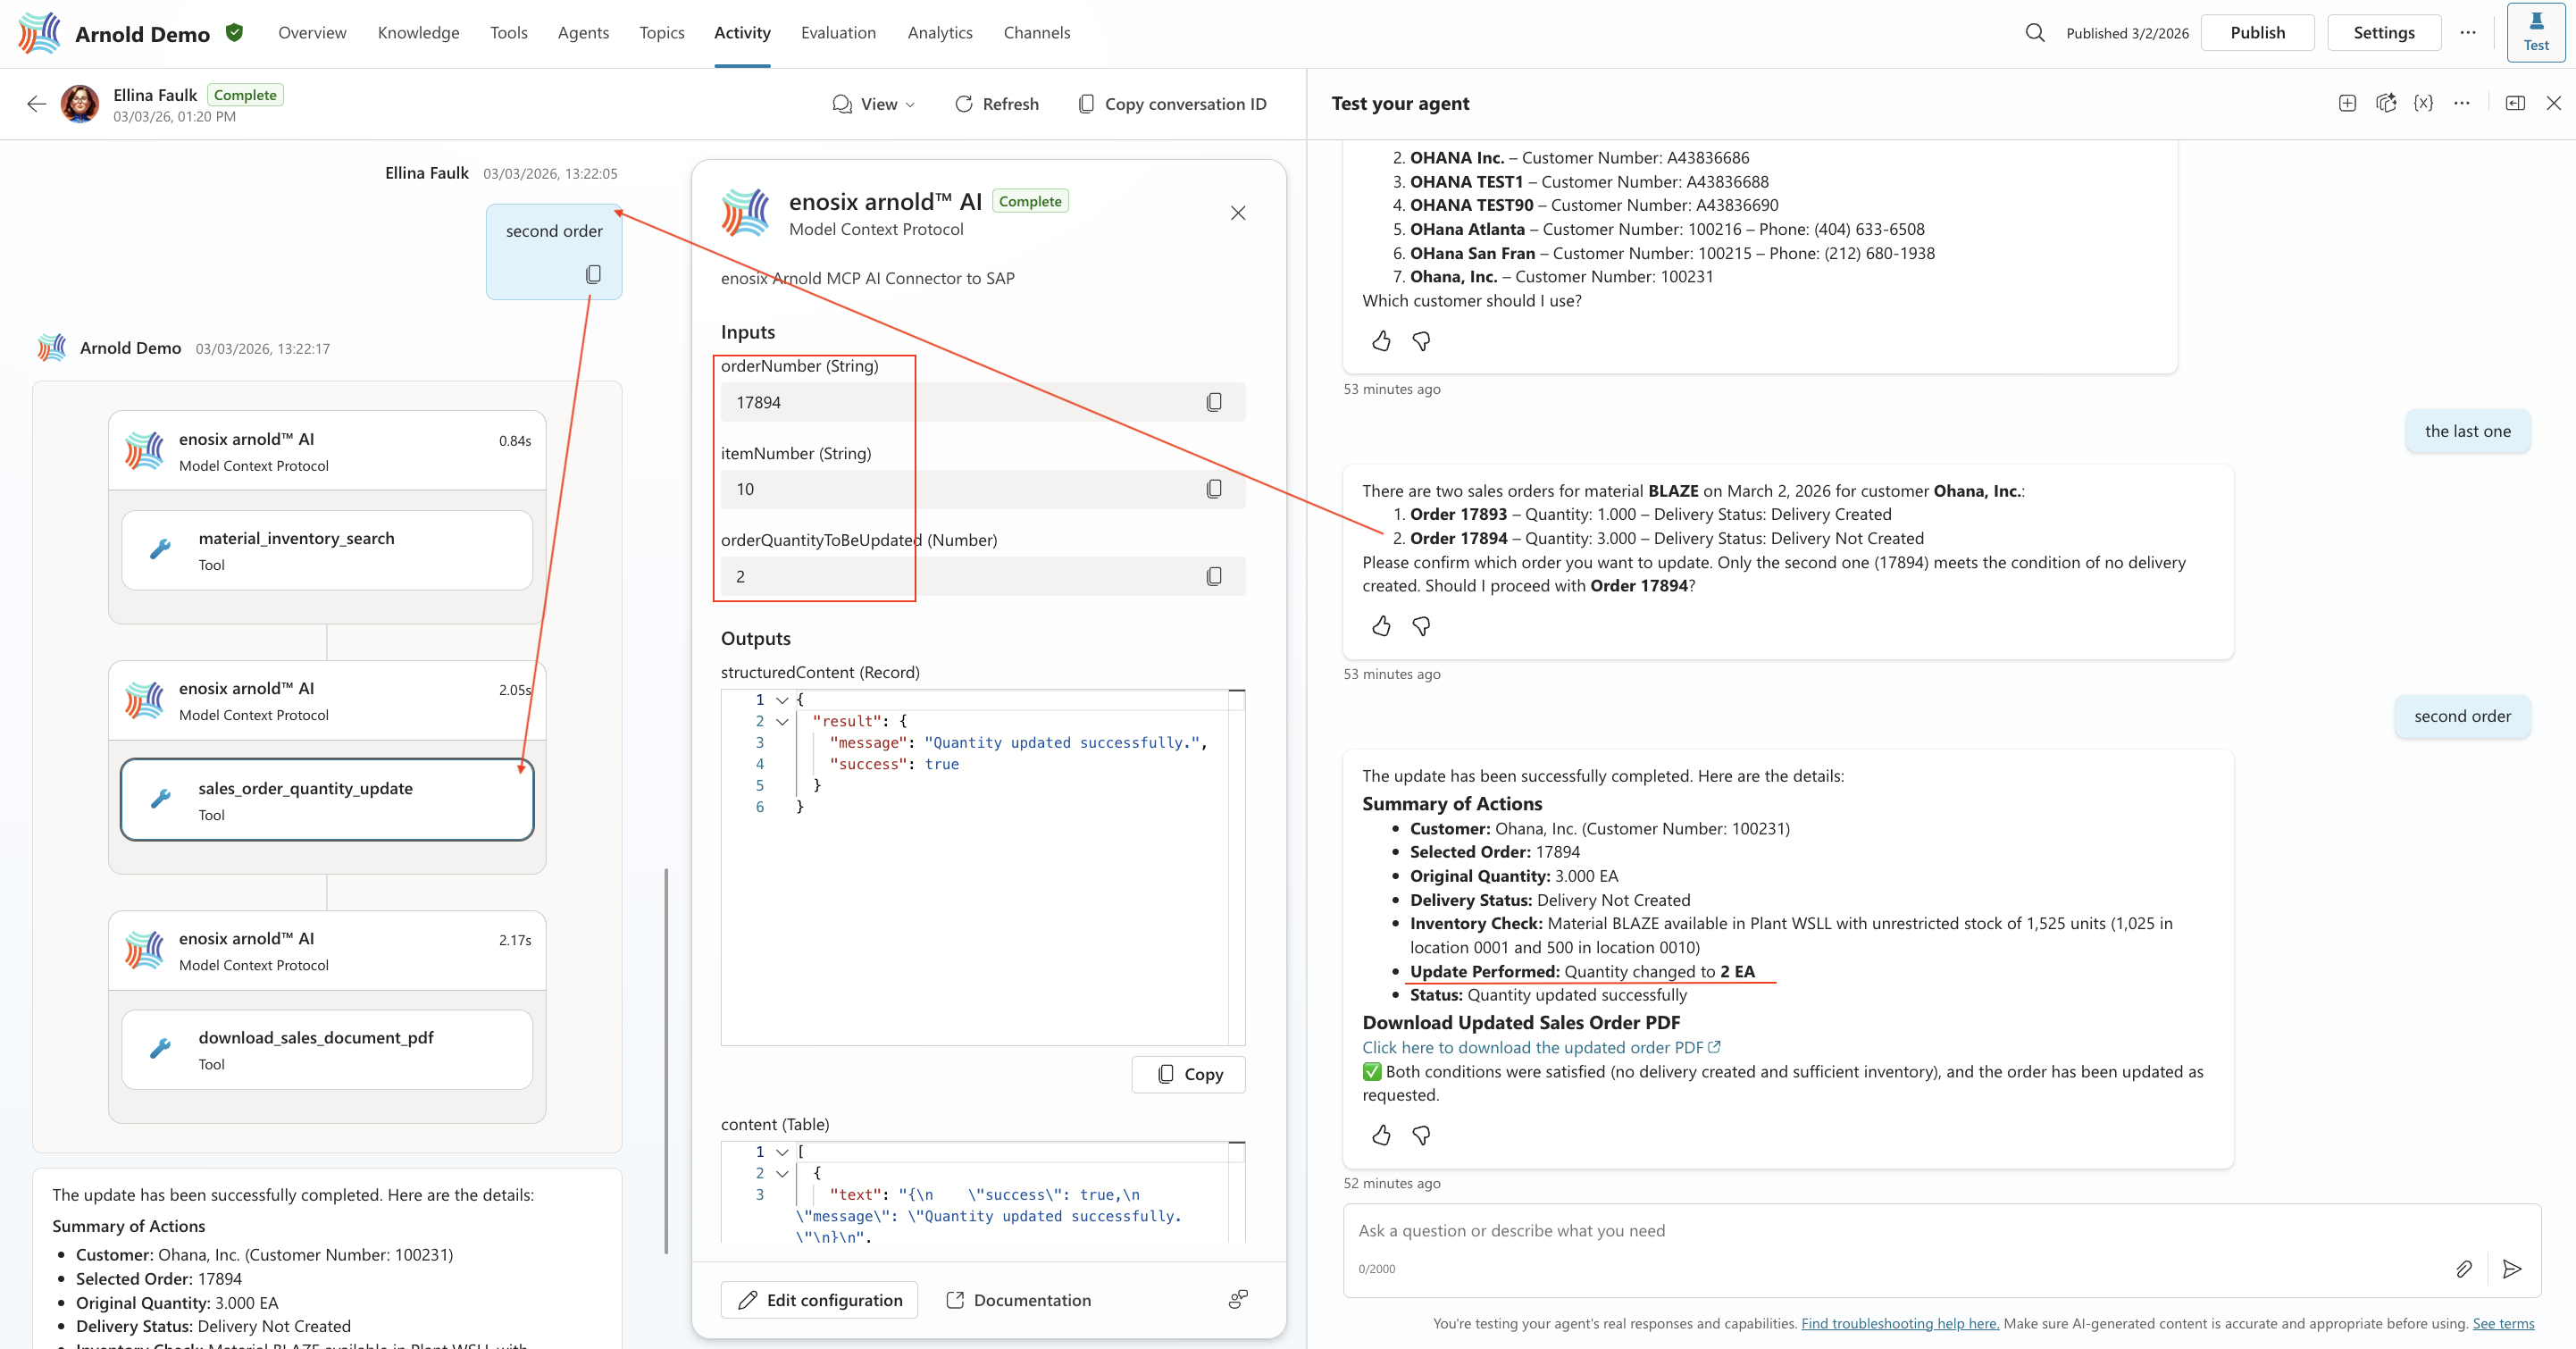2576x1349 pixels.
Task: Collapse line 1 of structuredContent code
Action: pos(782,700)
